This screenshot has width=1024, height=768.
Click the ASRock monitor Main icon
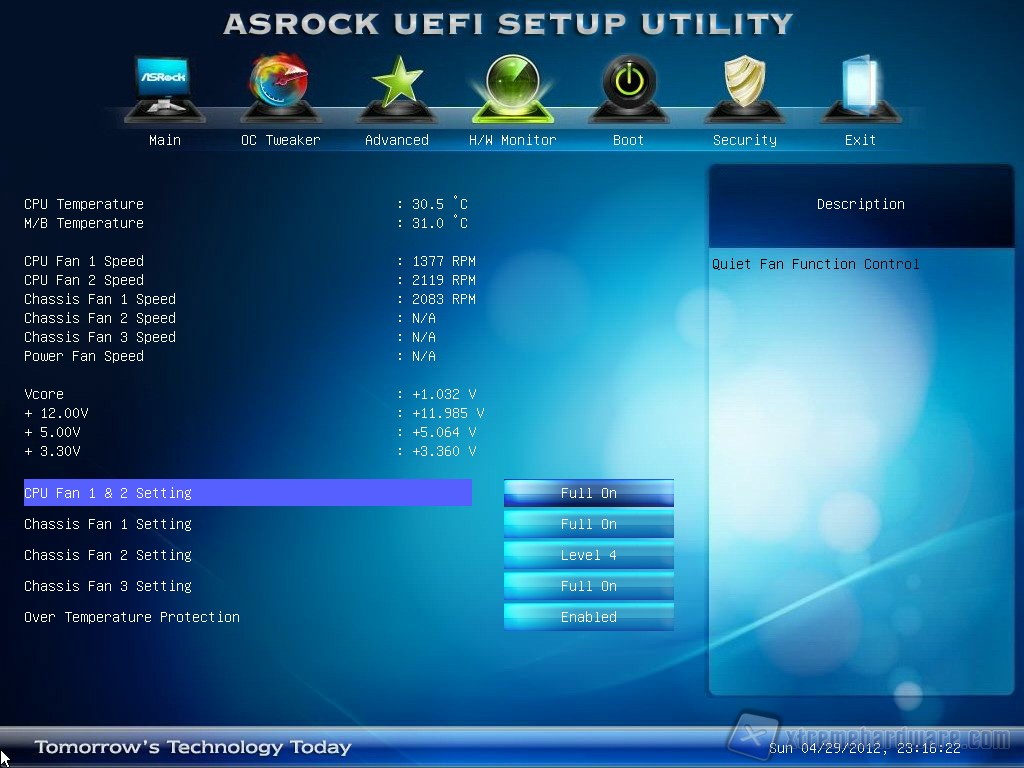164,87
